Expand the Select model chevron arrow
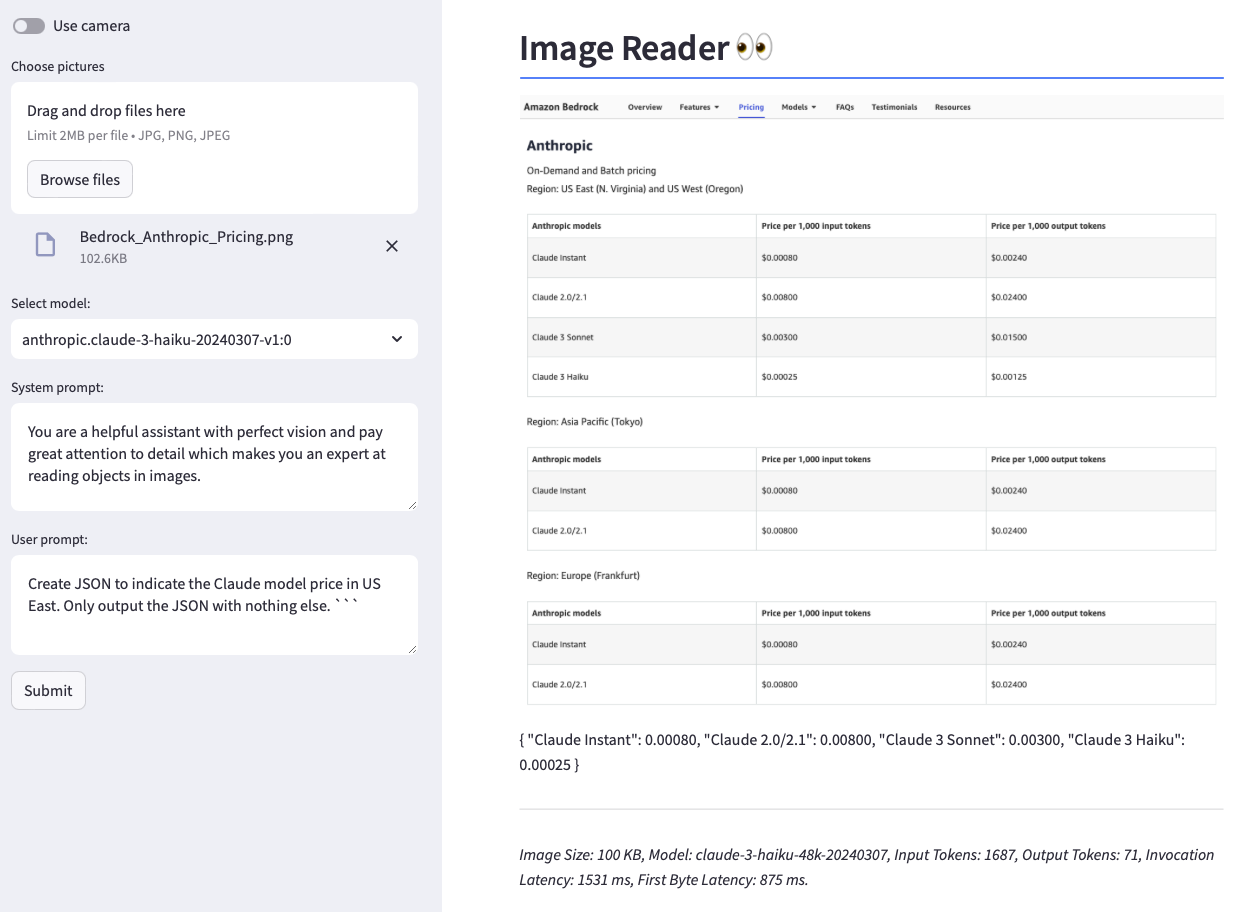 [x=397, y=340]
